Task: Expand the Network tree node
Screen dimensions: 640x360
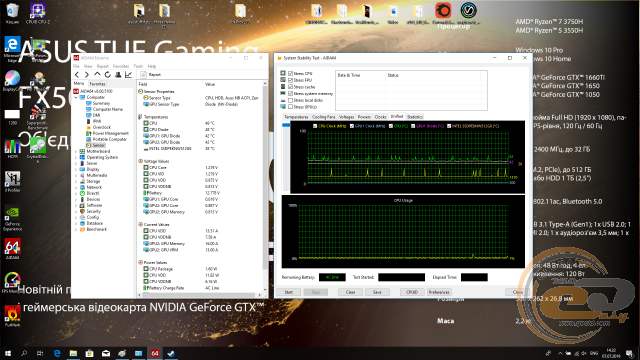Action: 76,187
